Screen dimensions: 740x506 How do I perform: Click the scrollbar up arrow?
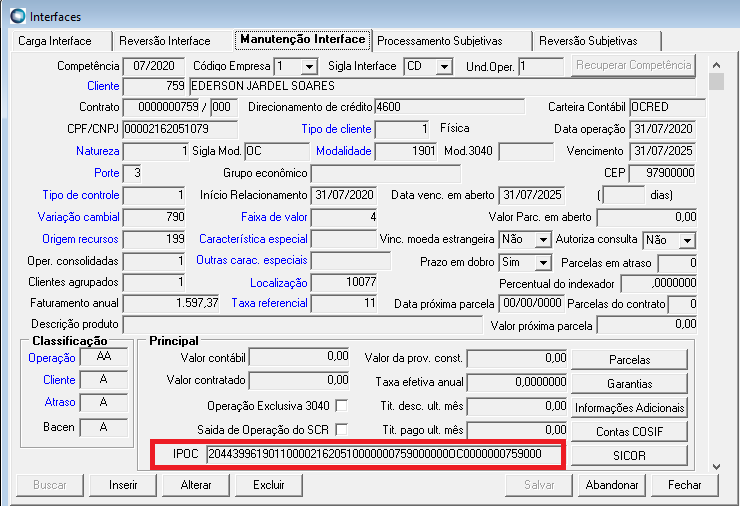(716, 65)
